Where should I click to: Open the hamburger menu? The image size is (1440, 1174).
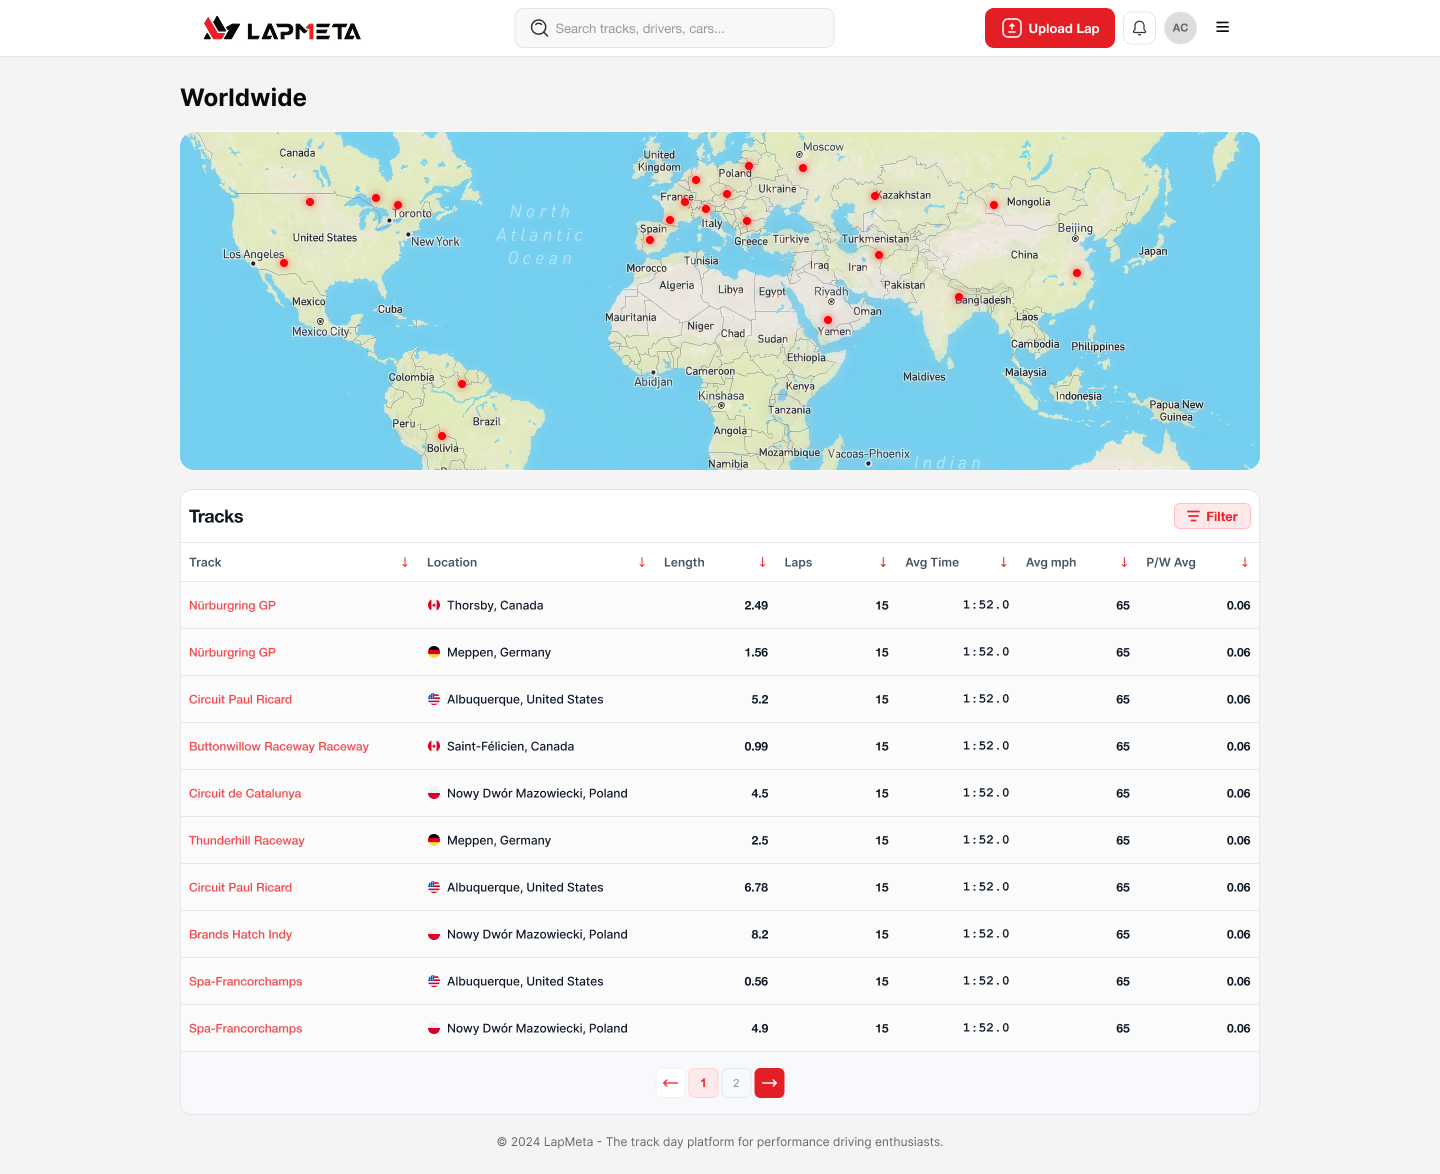[1222, 28]
